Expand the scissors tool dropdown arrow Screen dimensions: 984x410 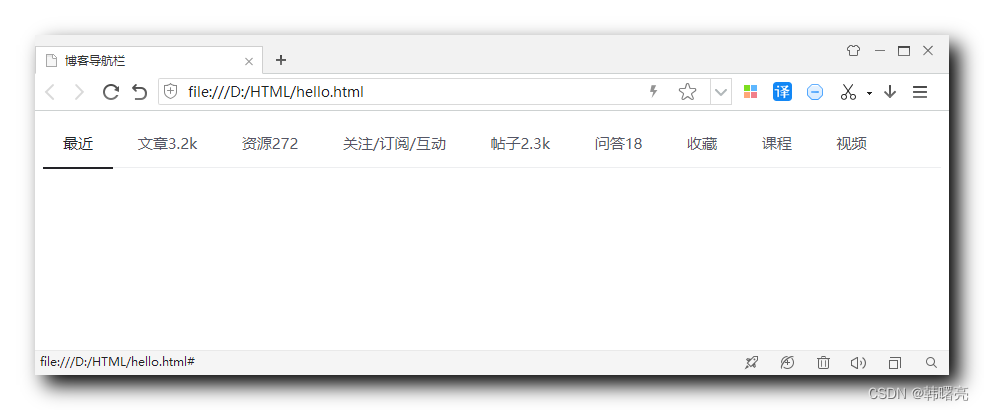coord(869,93)
